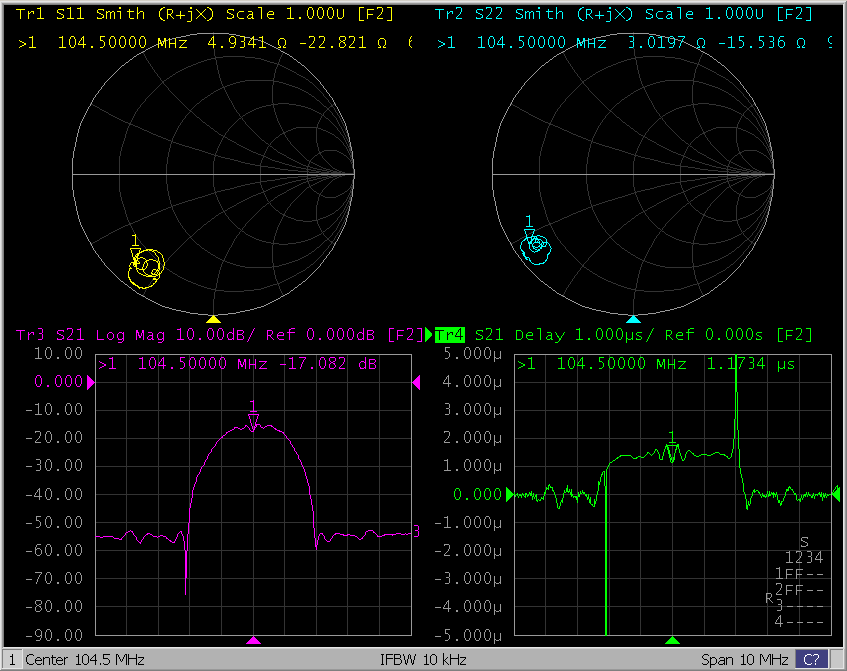Click marker 1 on the S22 Smith chart
This screenshot has width=847, height=671.
[530, 232]
